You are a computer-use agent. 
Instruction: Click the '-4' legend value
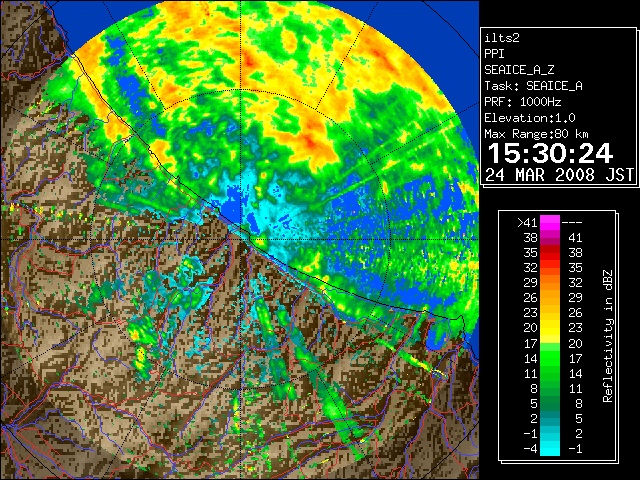pyautogui.click(x=530, y=449)
